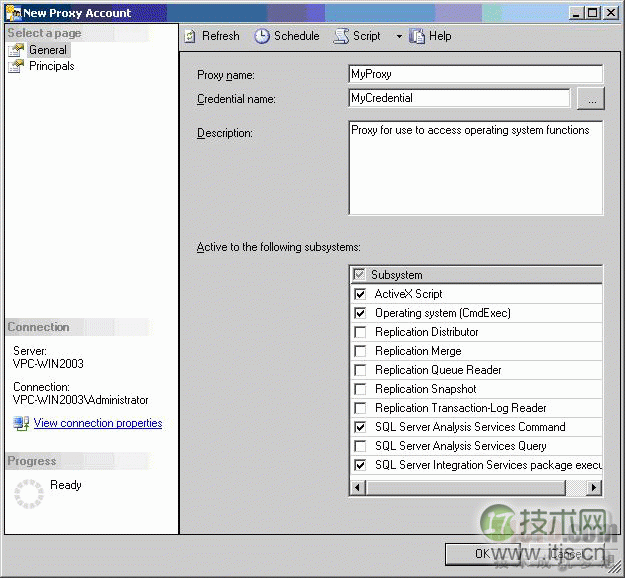Viewport: 625px width, 578px height.
Task: Close the New Proxy Account window
Action: point(610,13)
